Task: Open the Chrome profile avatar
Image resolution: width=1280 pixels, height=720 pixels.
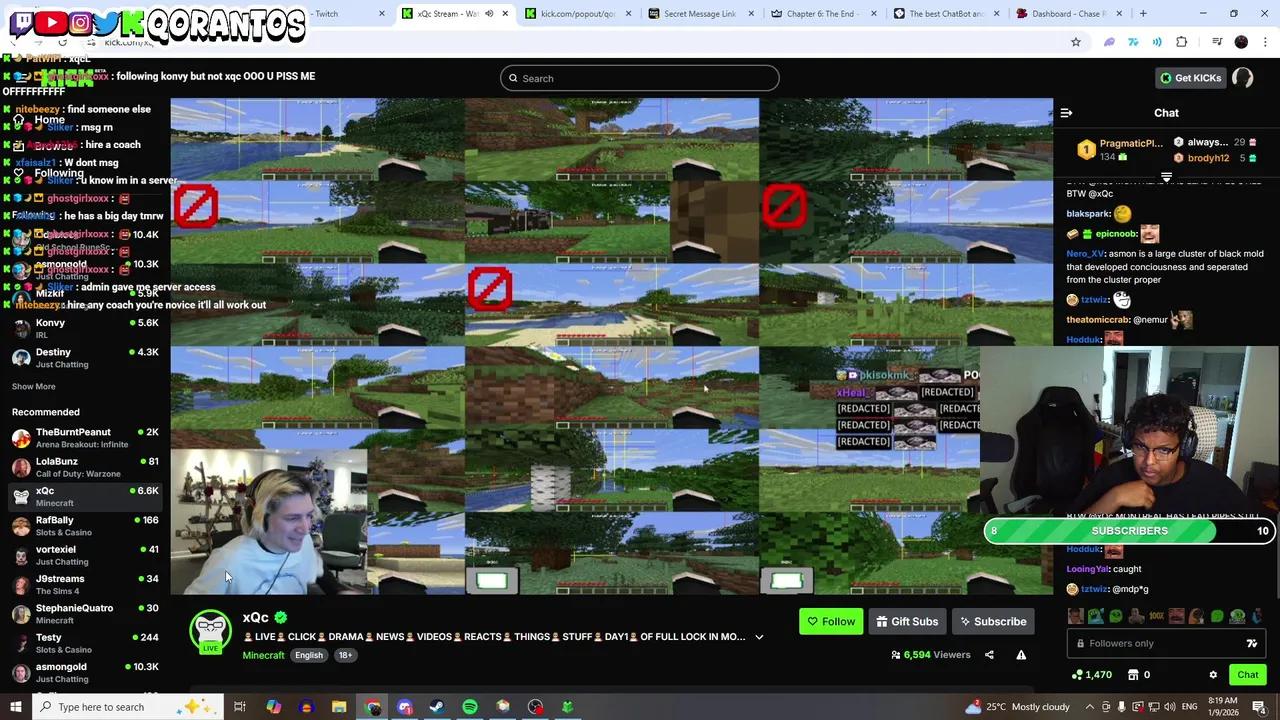Action: 1241,42
